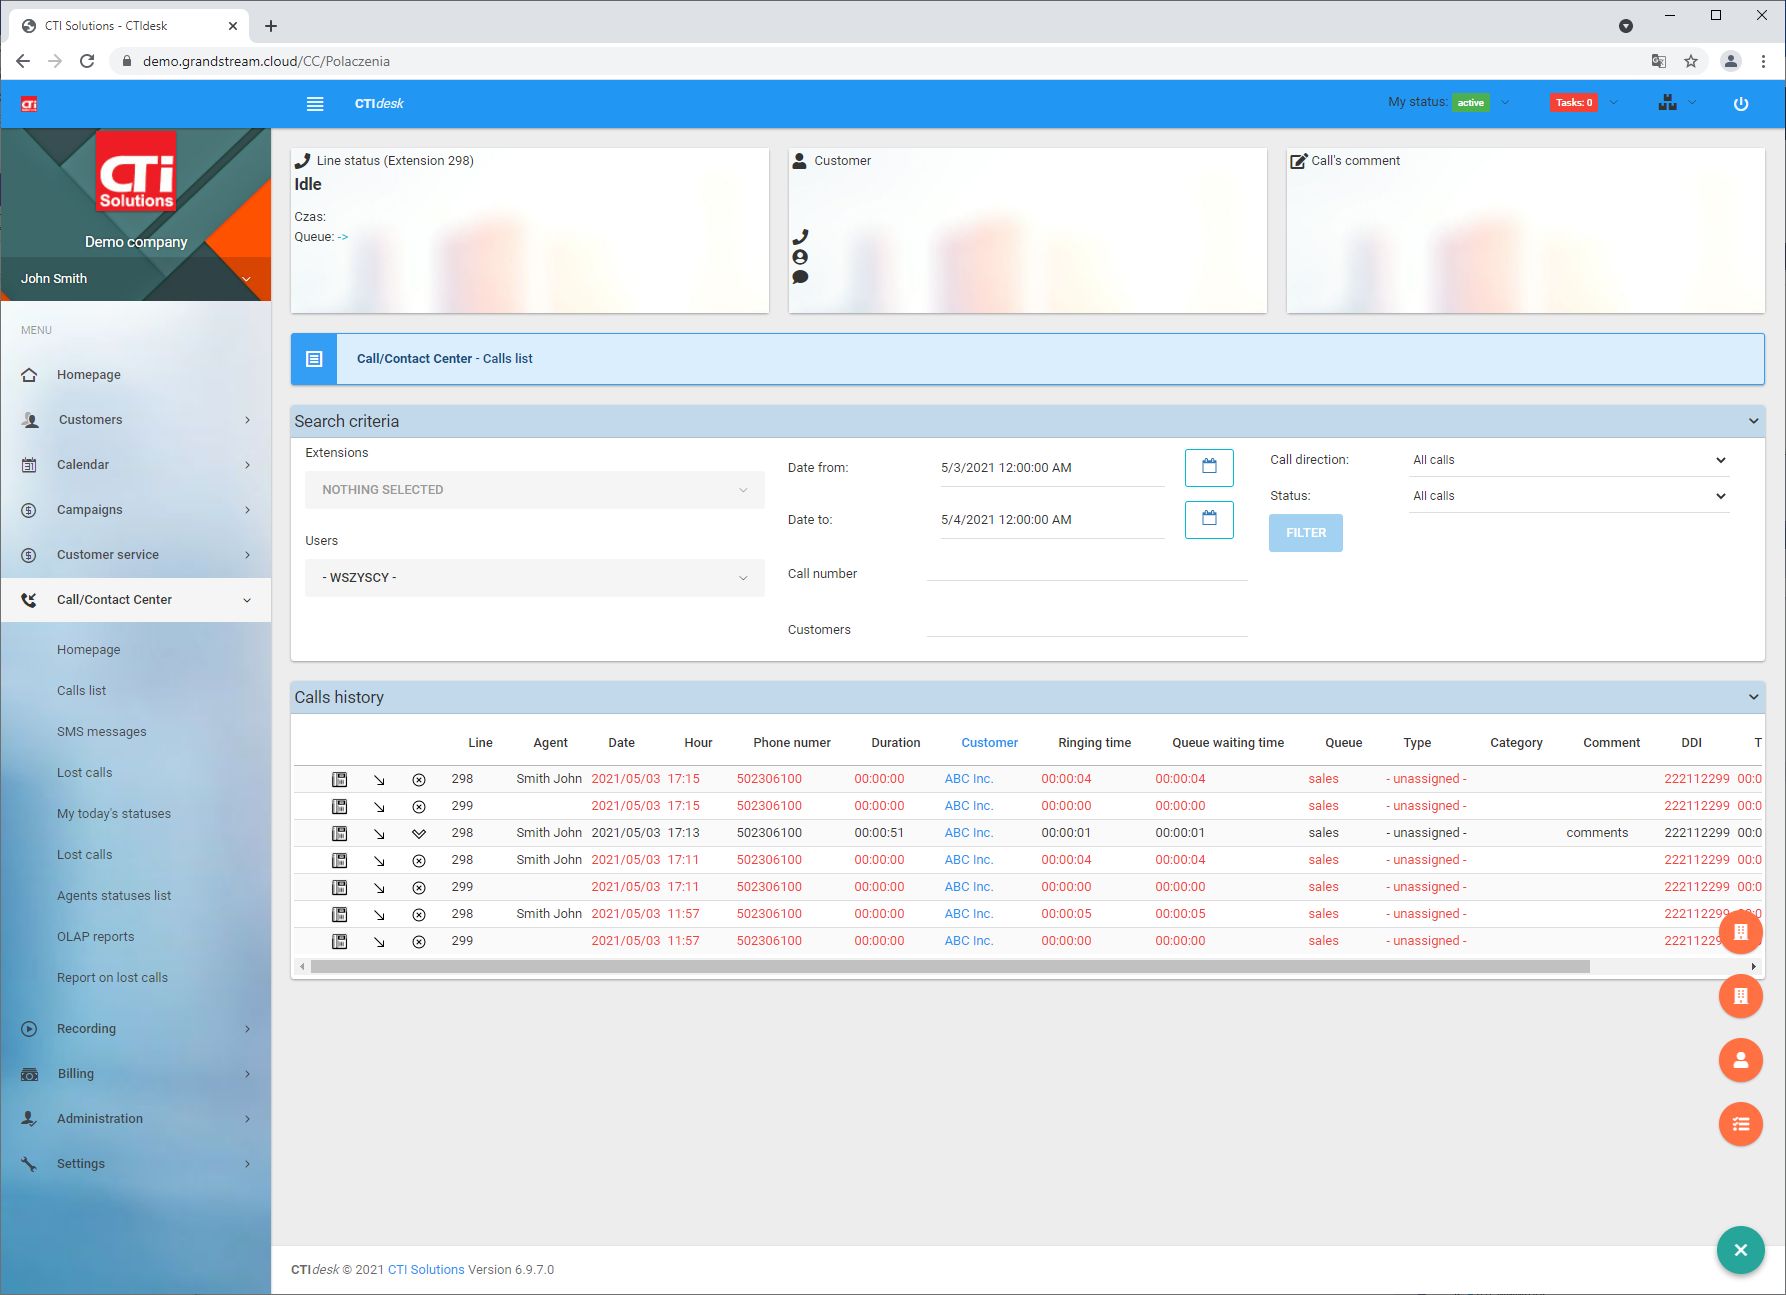This screenshot has height=1295, width=1786.
Task: Open the Extensions NOTHING SELECTED dropdown
Action: 535,490
